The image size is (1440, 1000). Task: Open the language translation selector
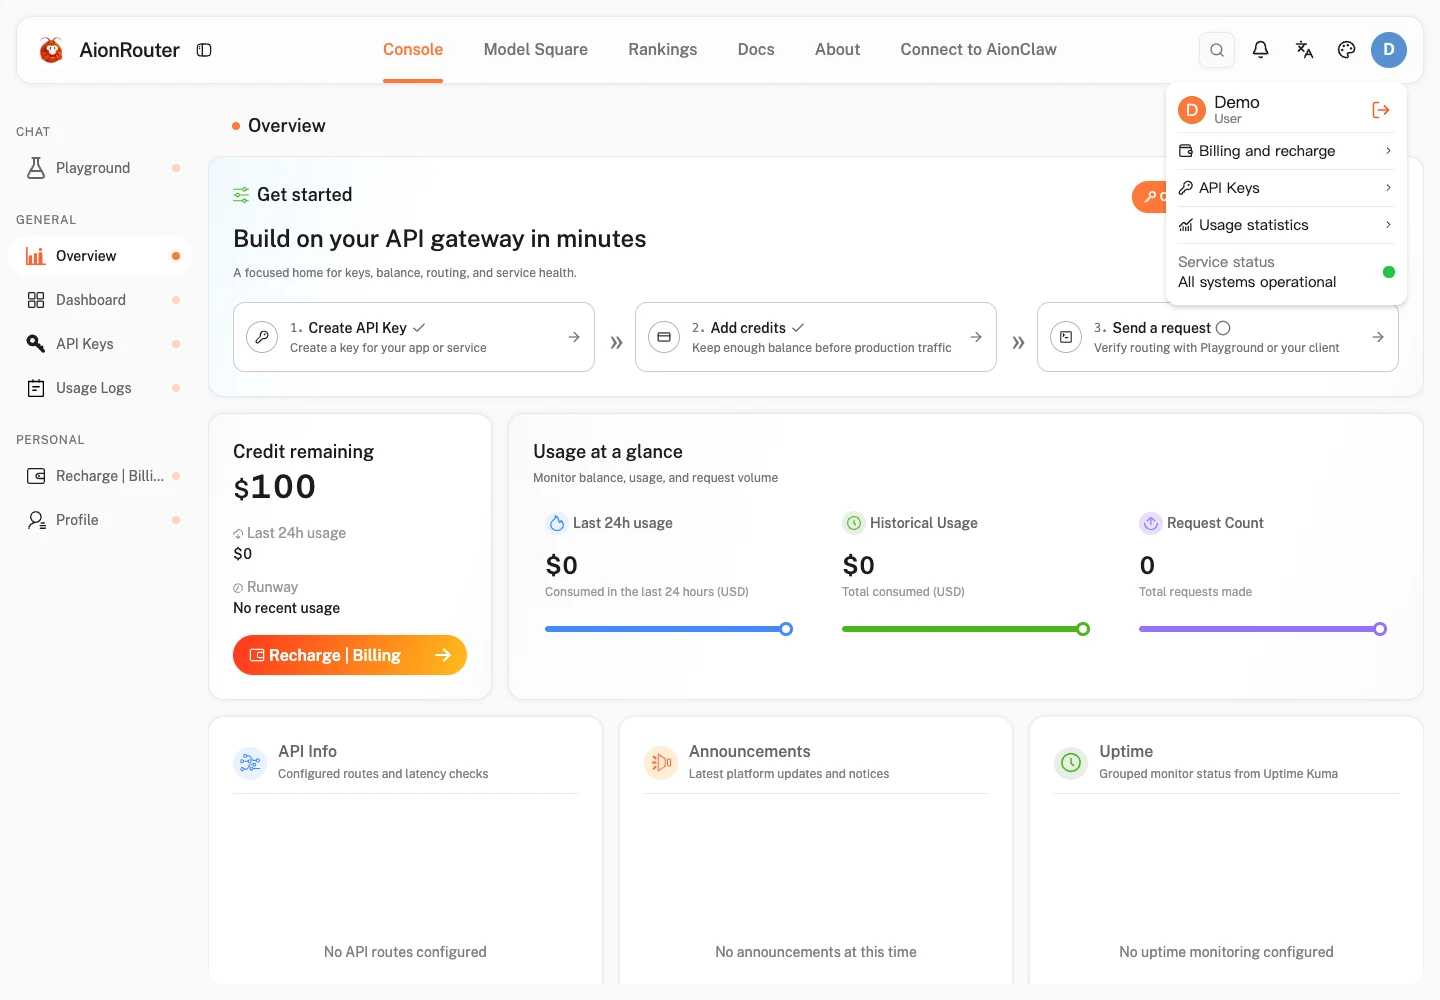[1304, 50]
